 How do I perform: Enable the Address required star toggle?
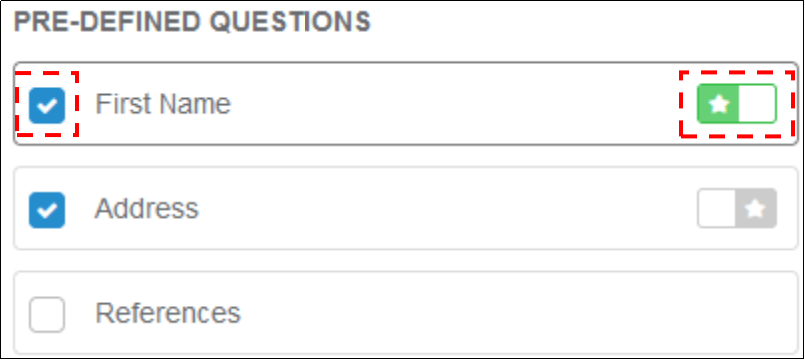tap(737, 209)
